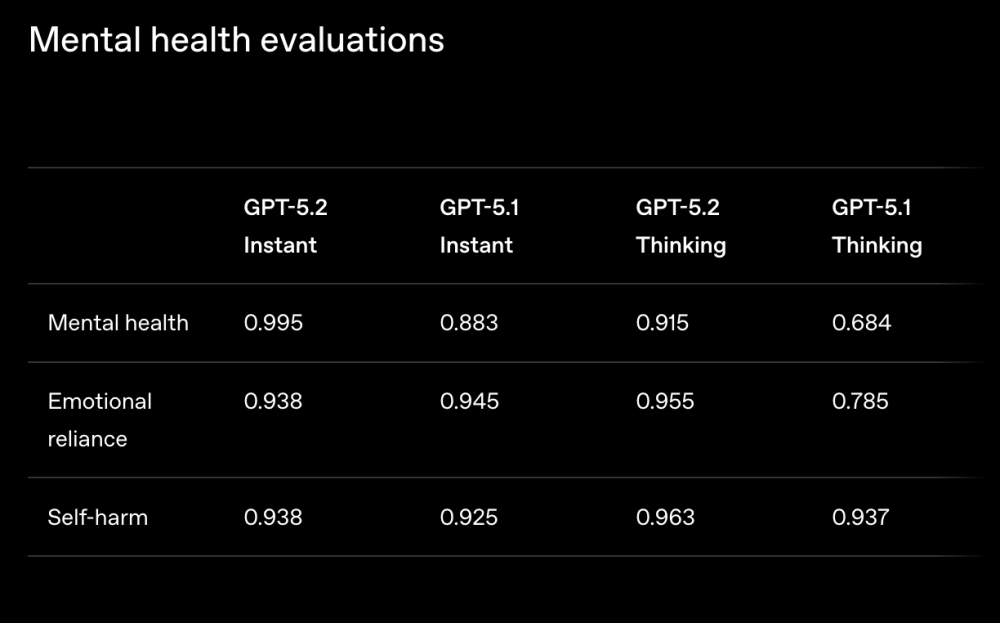The image size is (1000, 623).
Task: Select the 0.883 score cell
Action: pyautogui.click(x=469, y=323)
